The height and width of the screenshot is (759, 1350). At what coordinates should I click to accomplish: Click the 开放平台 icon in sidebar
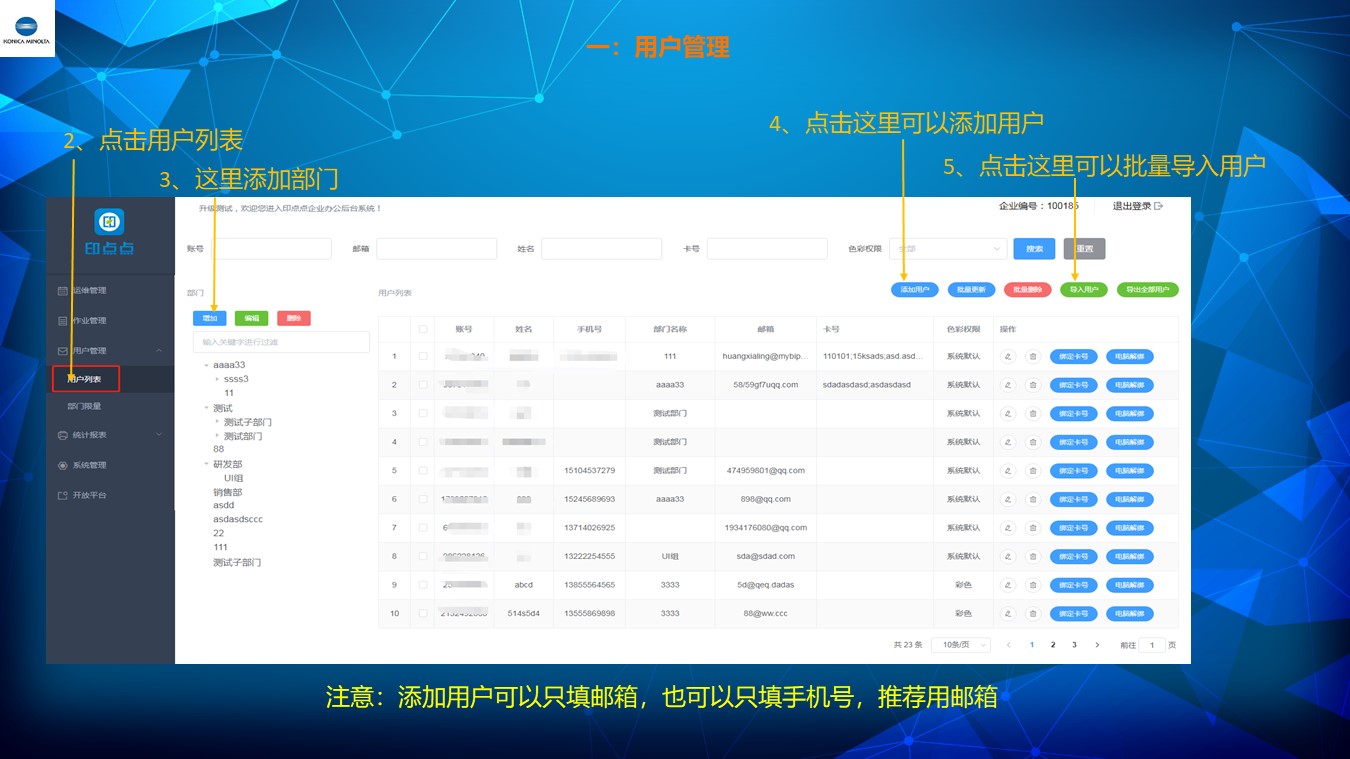(63, 495)
